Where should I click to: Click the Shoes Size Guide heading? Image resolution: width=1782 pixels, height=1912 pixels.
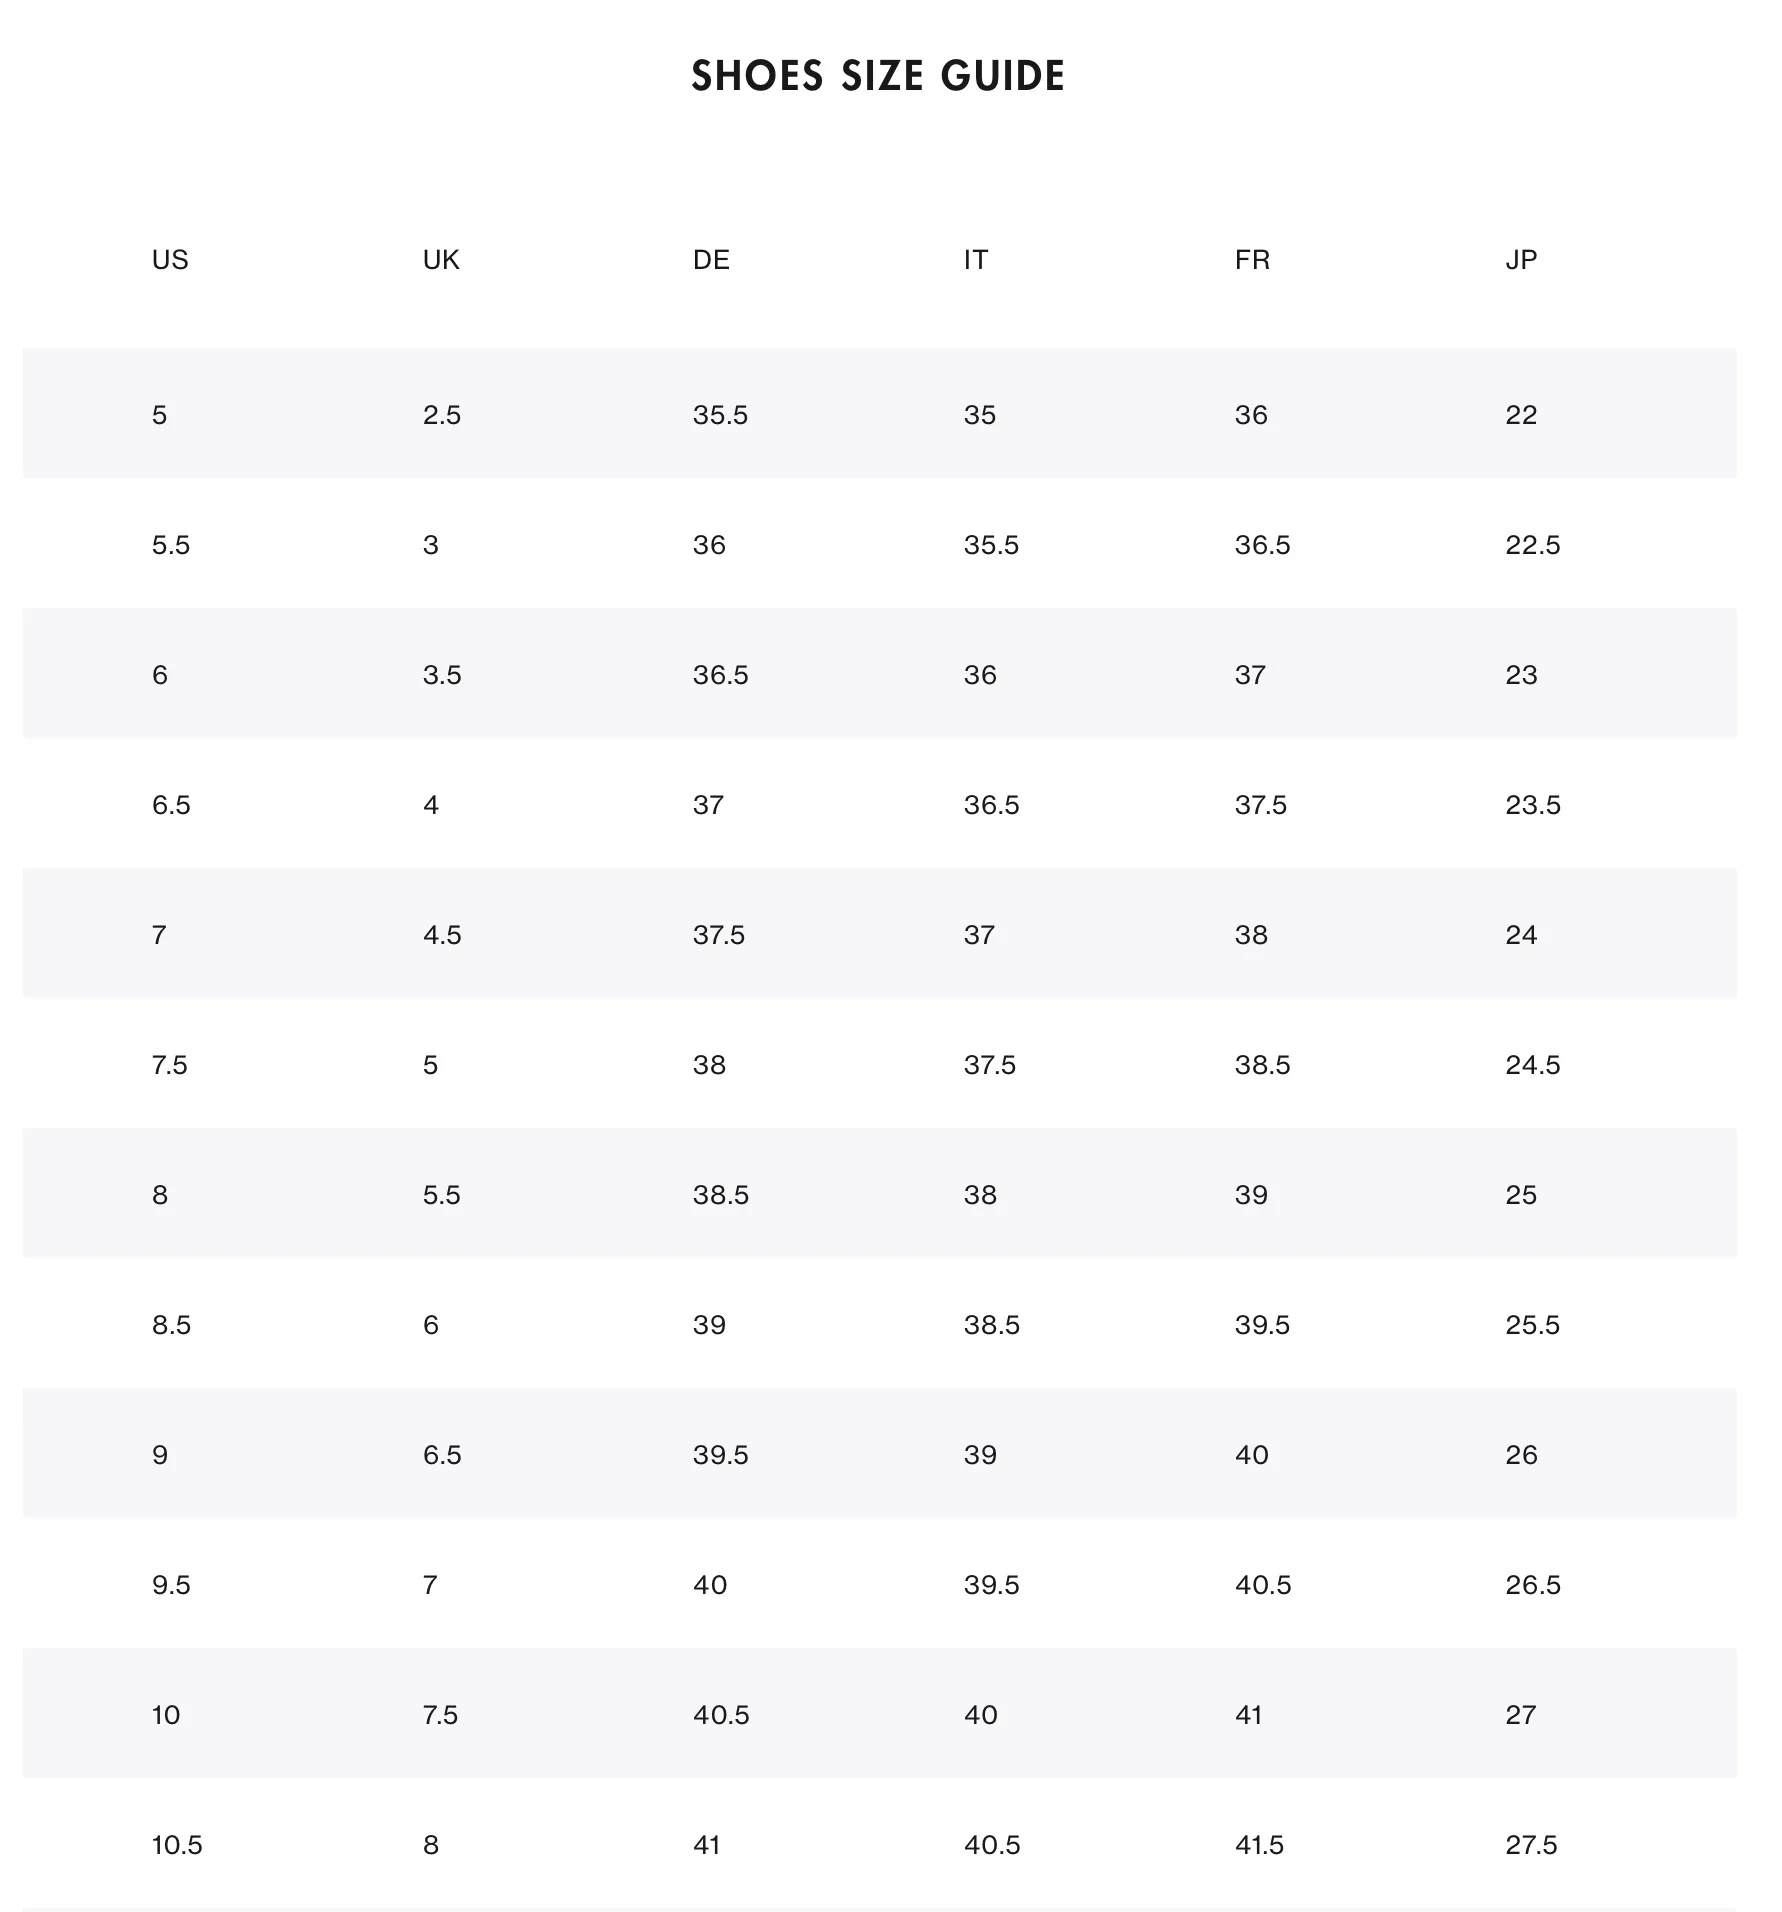point(878,76)
